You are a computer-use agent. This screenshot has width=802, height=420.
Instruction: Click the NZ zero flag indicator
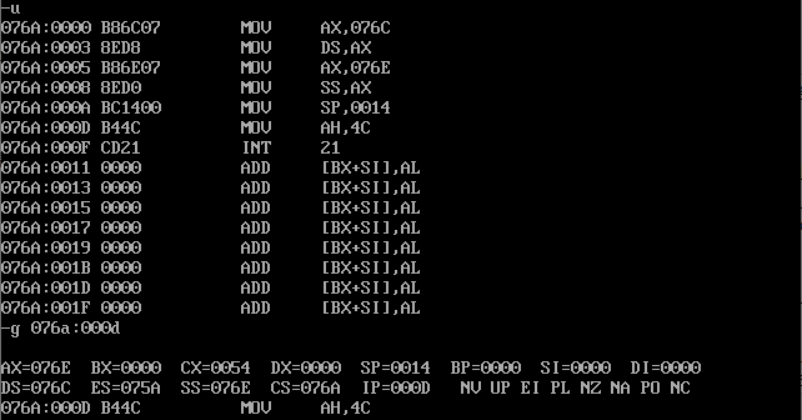[x=590, y=388]
